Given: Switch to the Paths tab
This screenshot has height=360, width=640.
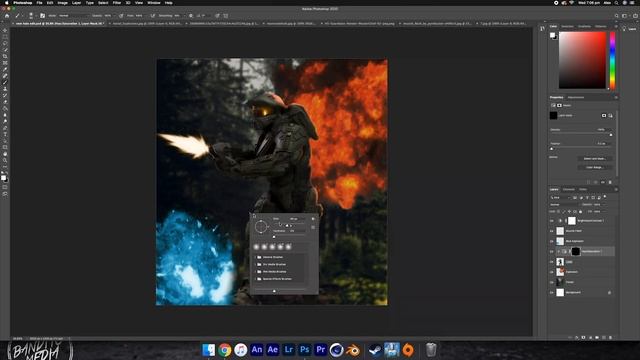Looking at the screenshot, I should tap(583, 189).
